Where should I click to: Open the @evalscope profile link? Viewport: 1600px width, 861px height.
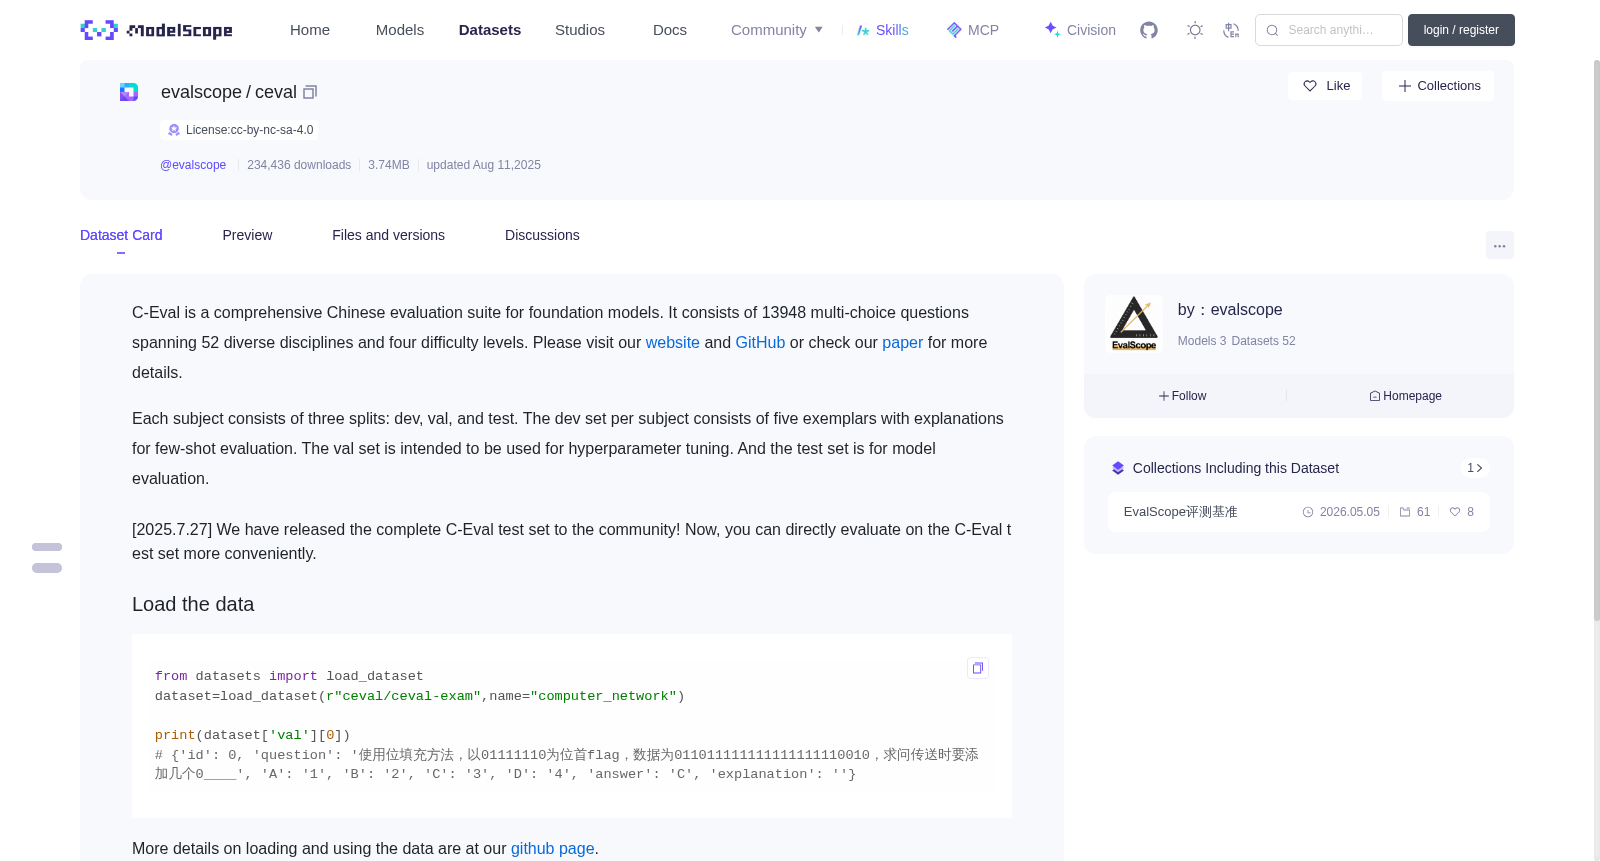pos(193,165)
